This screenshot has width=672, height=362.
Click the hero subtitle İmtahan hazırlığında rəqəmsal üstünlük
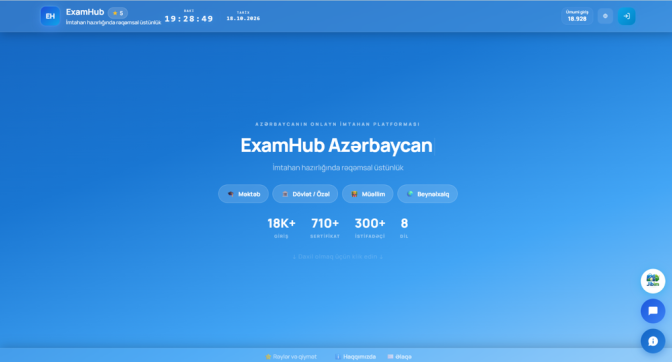(338, 168)
